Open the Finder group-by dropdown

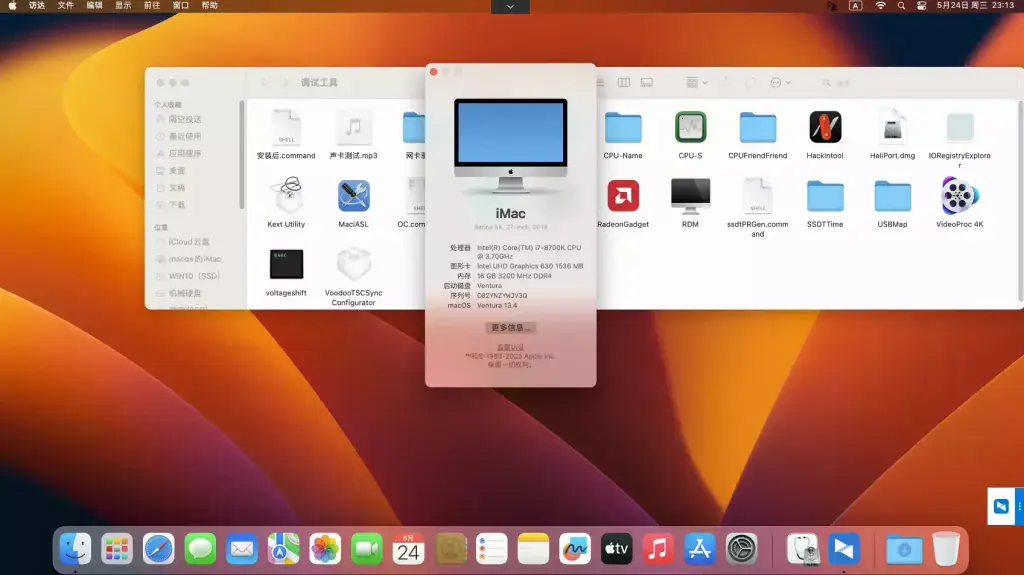696,82
